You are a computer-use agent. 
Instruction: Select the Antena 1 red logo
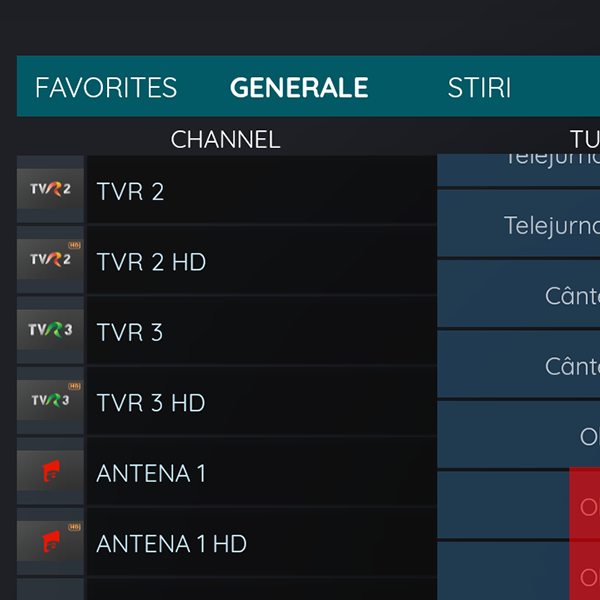pyautogui.click(x=50, y=471)
